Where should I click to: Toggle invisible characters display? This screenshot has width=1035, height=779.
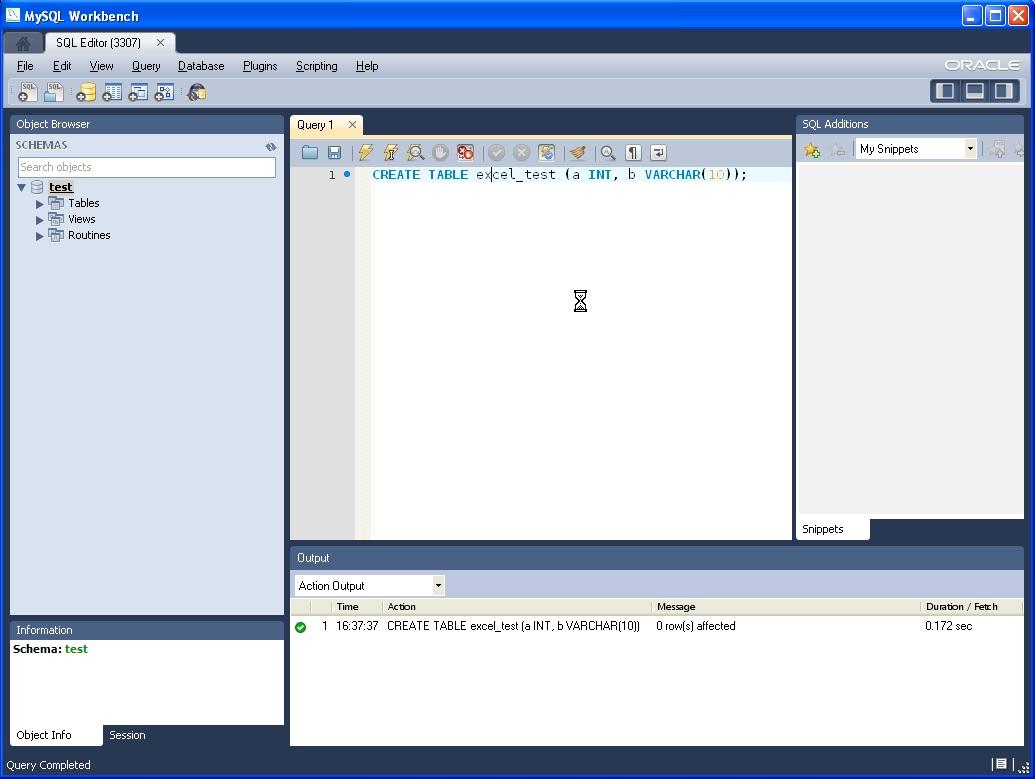pos(633,152)
